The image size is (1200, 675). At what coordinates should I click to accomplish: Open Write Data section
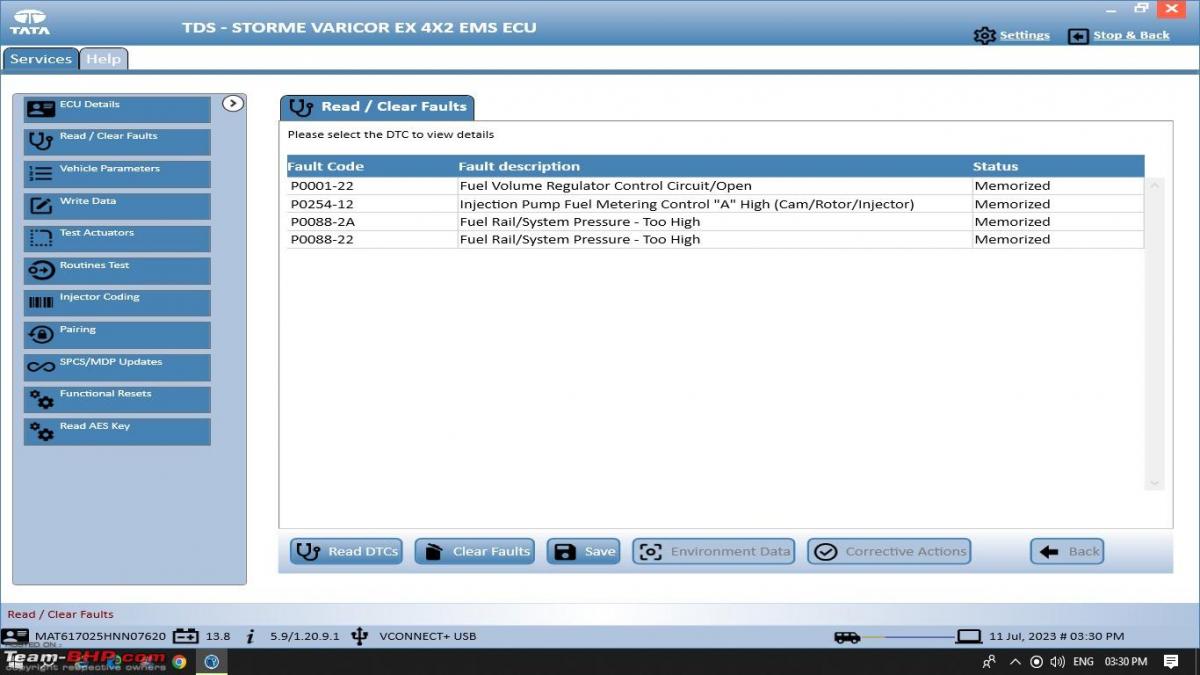[117, 206]
